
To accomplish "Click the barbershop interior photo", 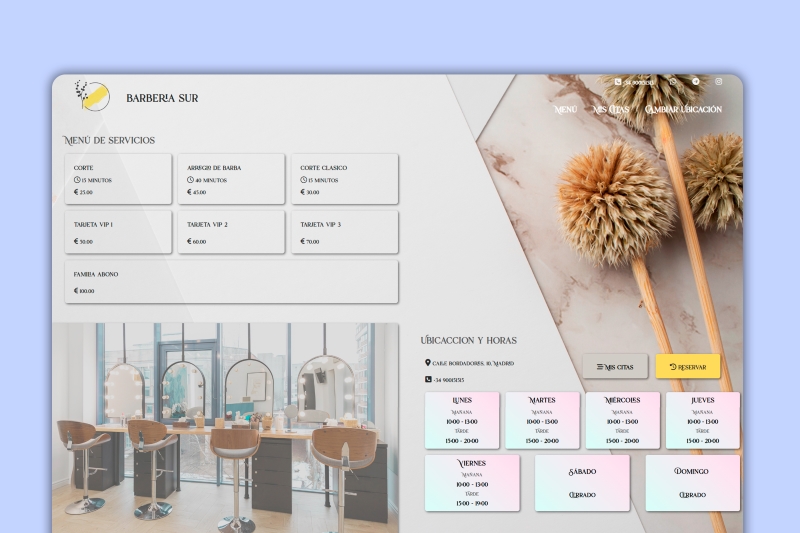I will pos(226,427).
